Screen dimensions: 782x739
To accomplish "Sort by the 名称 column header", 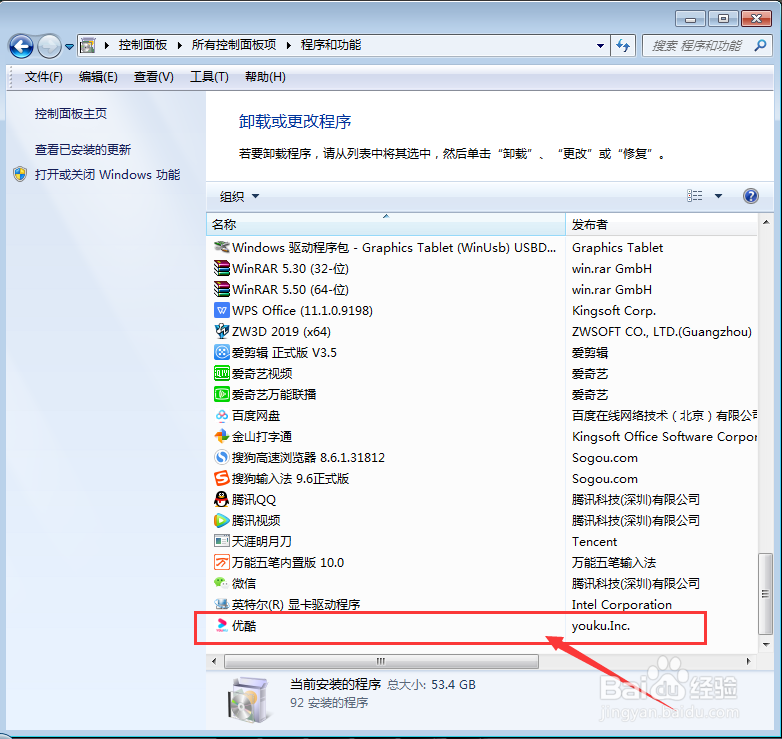I will [x=386, y=224].
